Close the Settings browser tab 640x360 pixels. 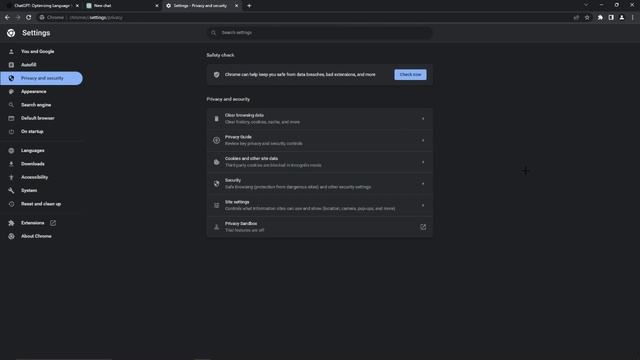tap(236, 6)
